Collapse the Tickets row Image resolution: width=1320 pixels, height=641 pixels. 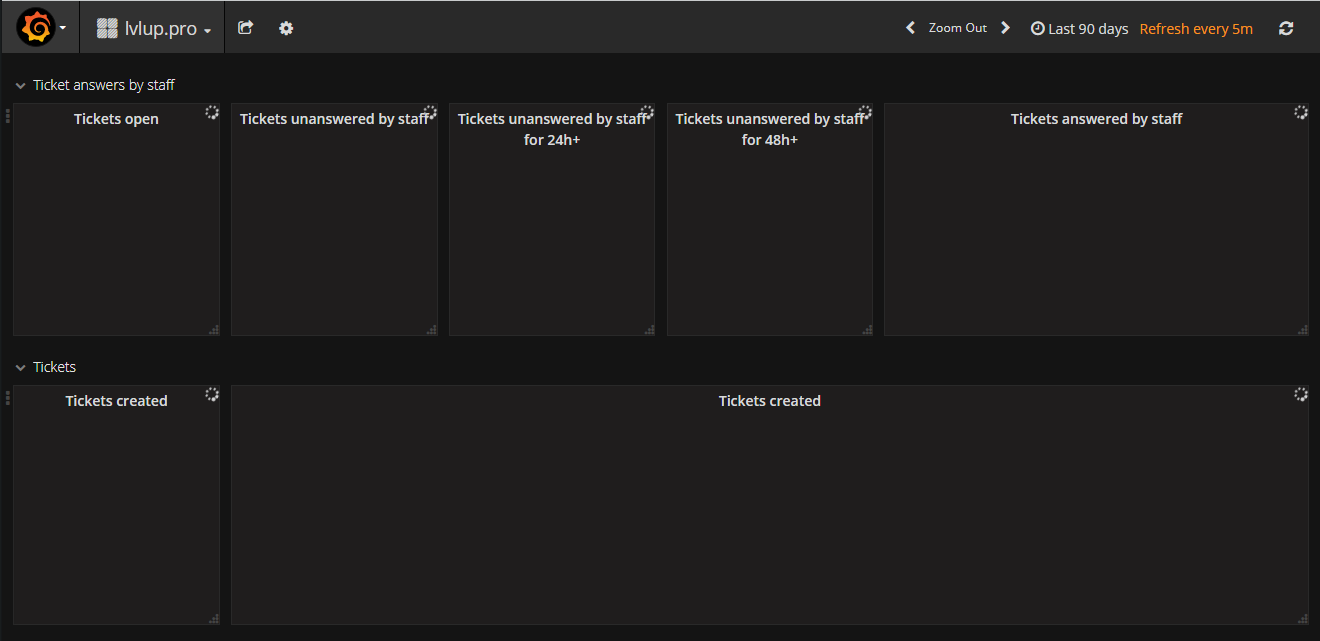click(x=20, y=368)
